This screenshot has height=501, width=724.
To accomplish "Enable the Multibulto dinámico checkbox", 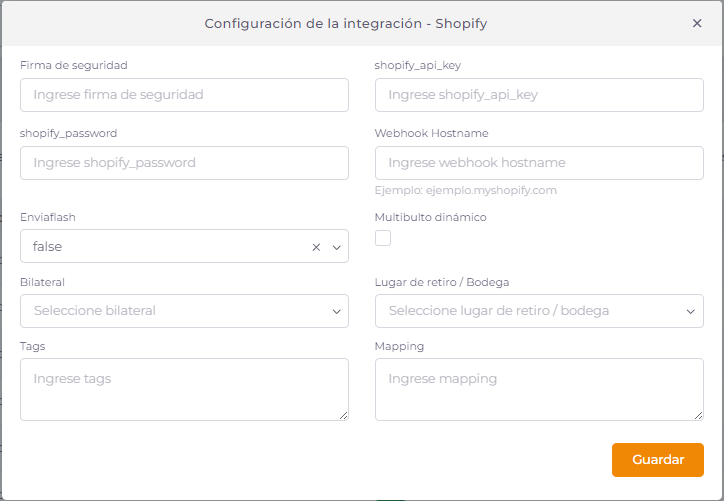I will coord(383,238).
